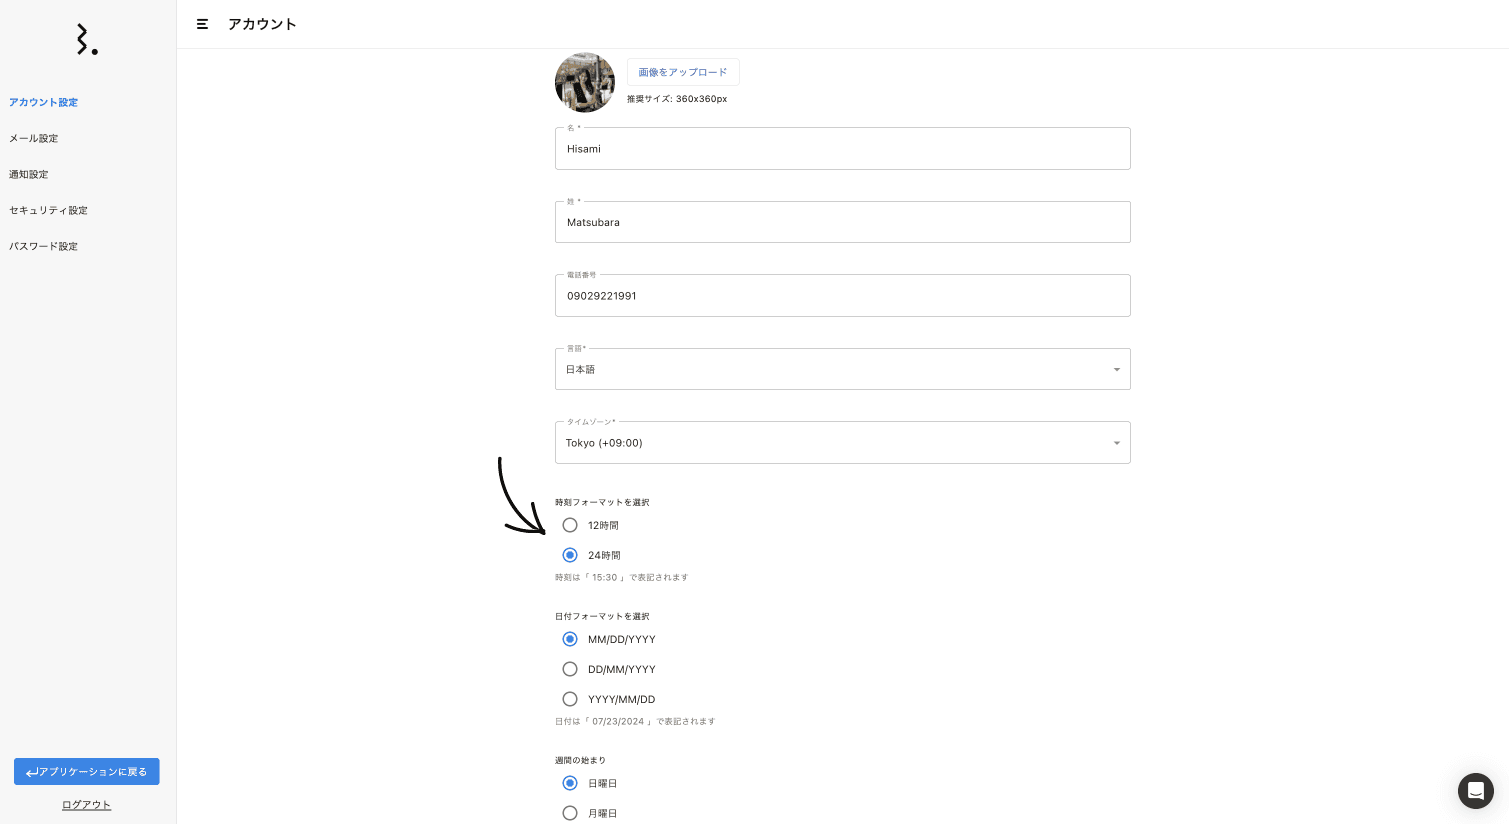Select the 24時間 time format
The width and height of the screenshot is (1509, 824).
tap(570, 555)
